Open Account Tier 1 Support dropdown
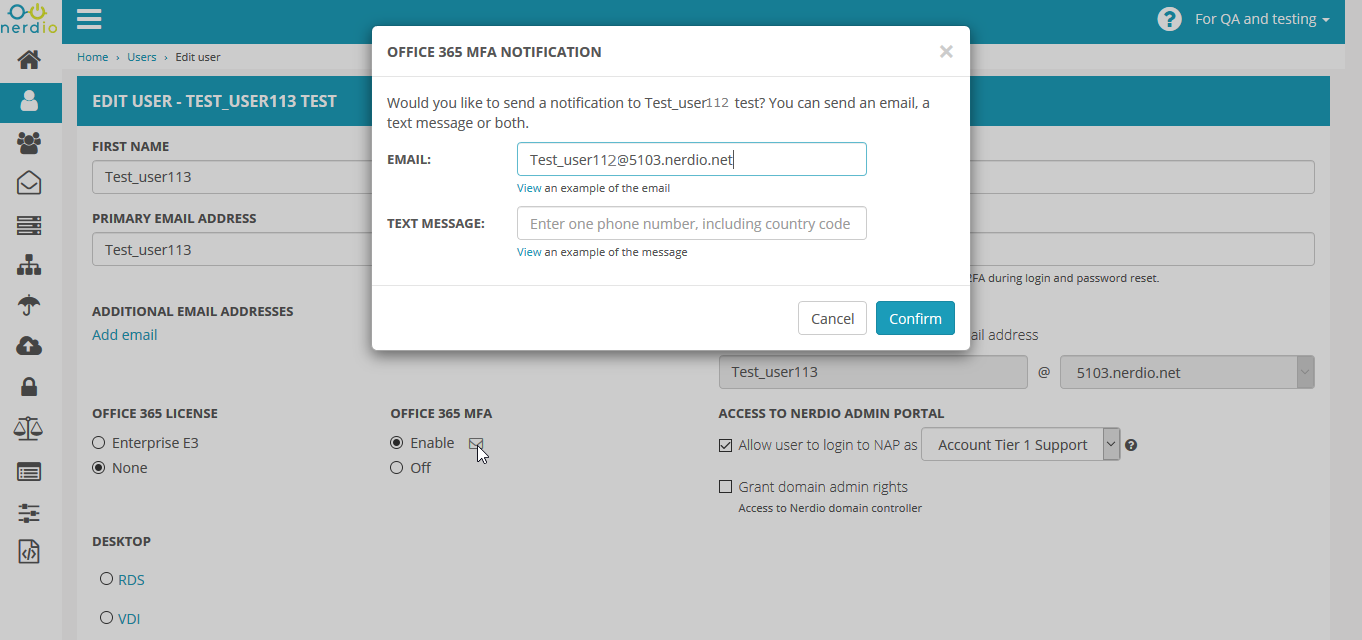The height and width of the screenshot is (640, 1362). (x=1020, y=445)
